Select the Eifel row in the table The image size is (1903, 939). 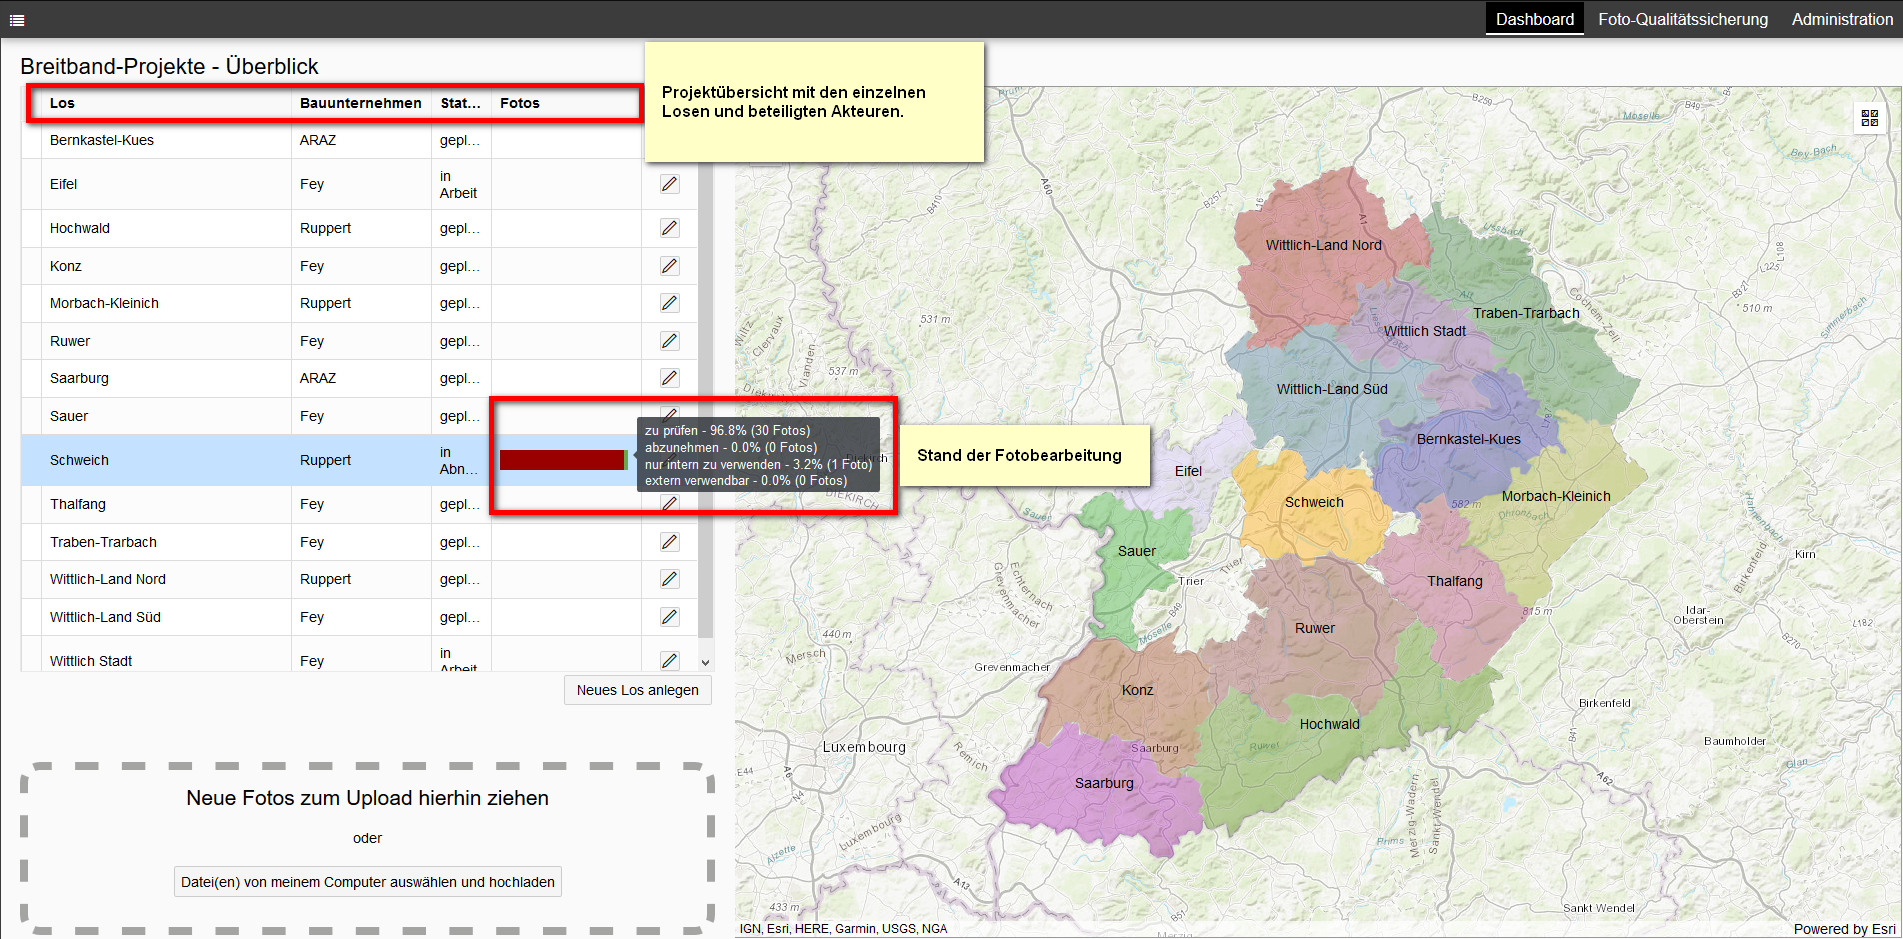pos(360,184)
